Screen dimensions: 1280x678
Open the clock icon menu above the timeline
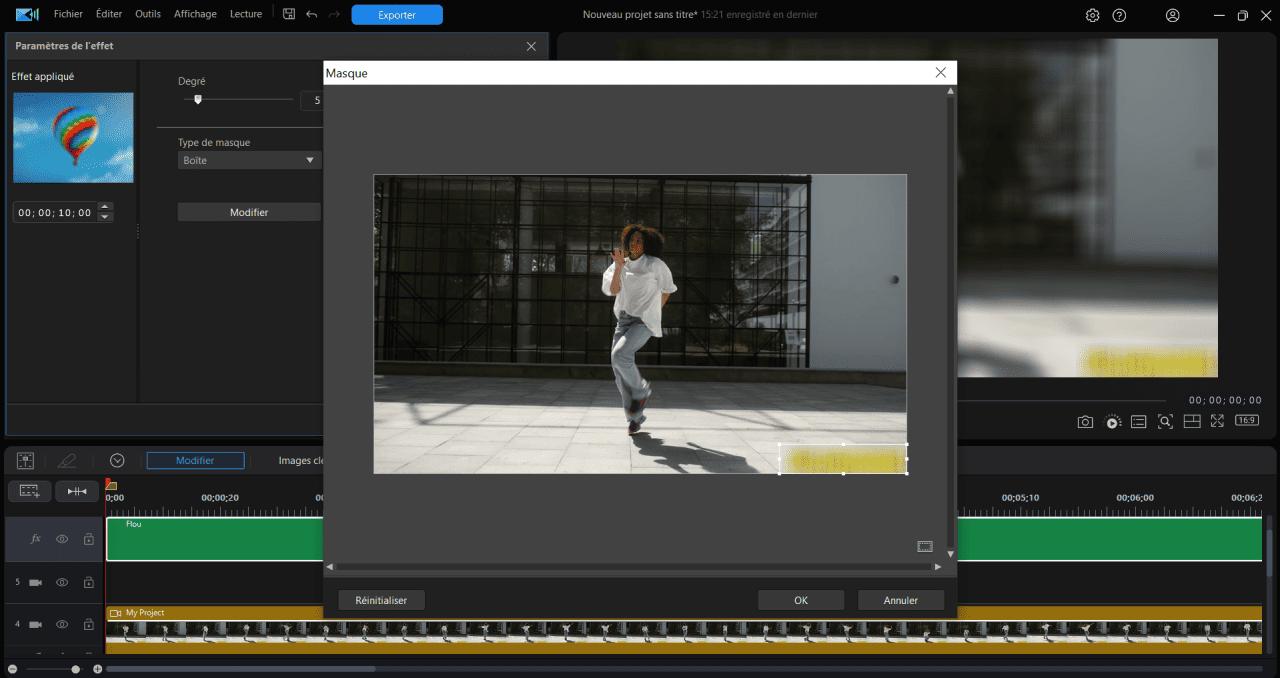tap(117, 461)
